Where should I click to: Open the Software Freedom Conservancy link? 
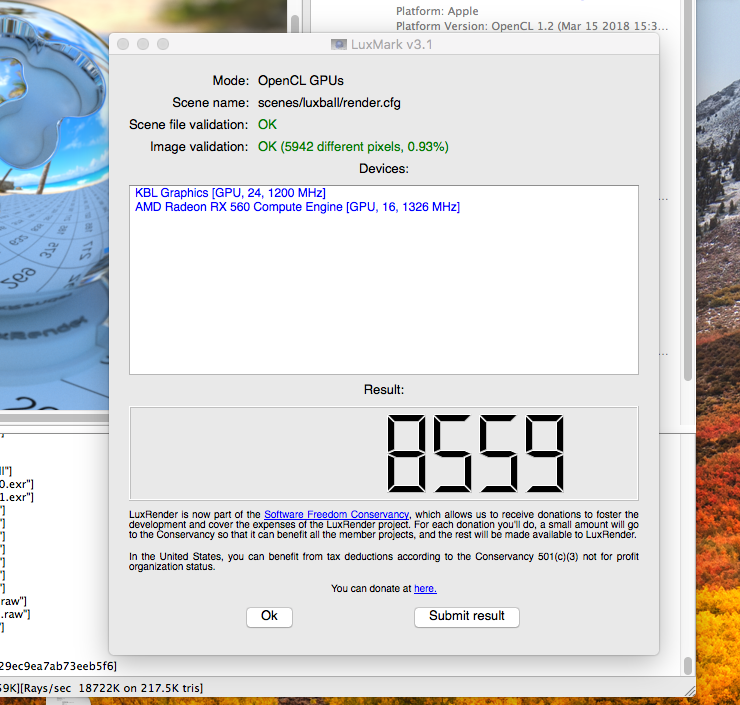[x=336, y=514]
